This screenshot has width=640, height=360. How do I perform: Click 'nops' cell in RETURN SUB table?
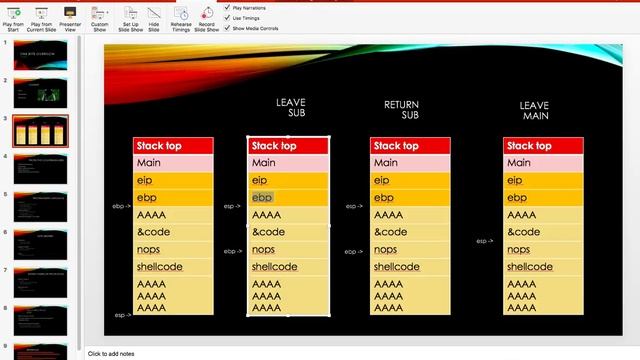tap(410, 249)
